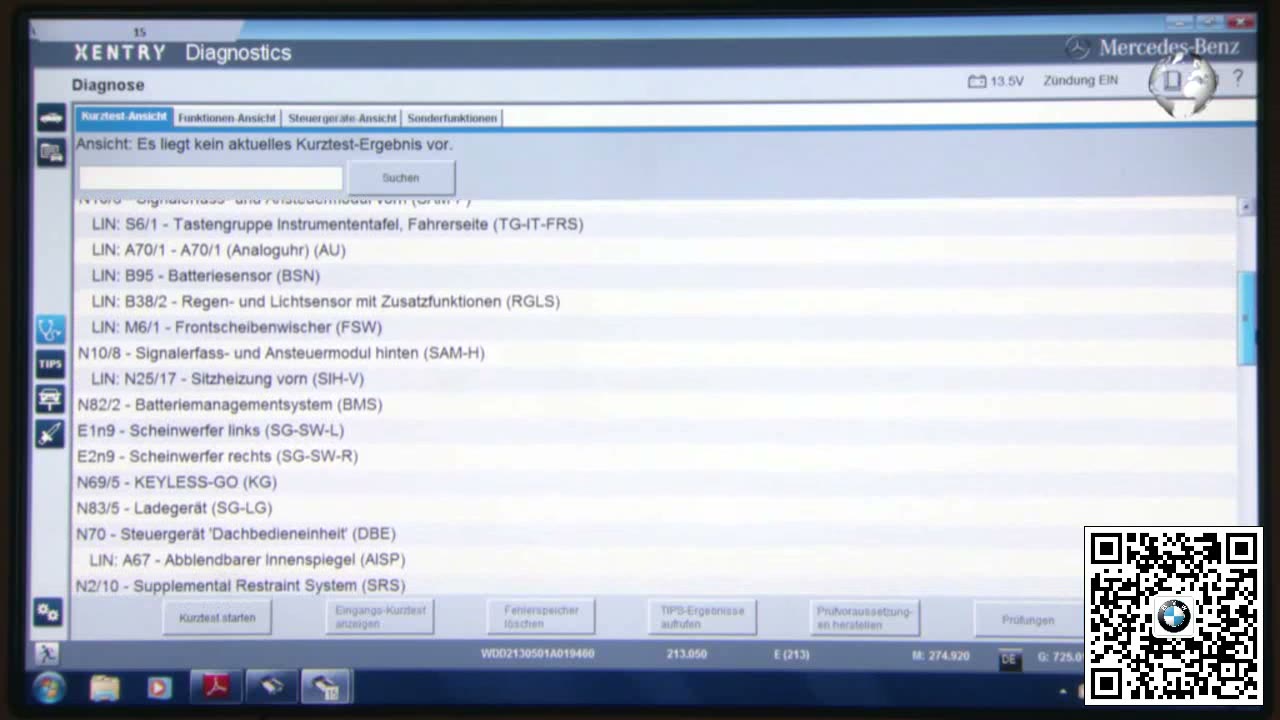Click the list scrollbar up arrow
Image resolution: width=1280 pixels, height=720 pixels.
(1246, 207)
